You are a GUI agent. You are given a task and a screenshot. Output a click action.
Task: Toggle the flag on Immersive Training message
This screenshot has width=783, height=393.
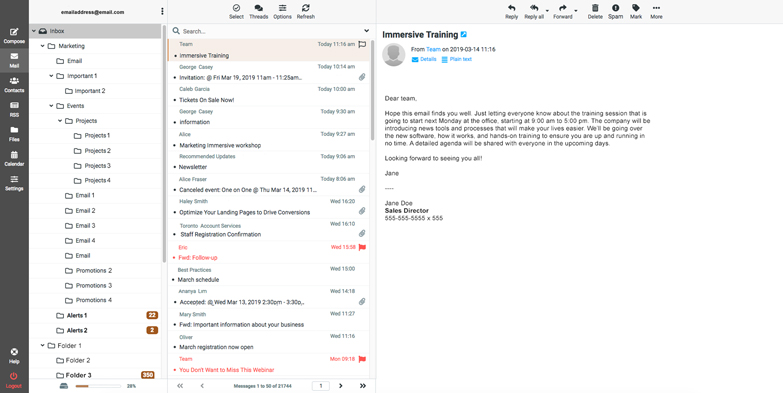click(363, 44)
